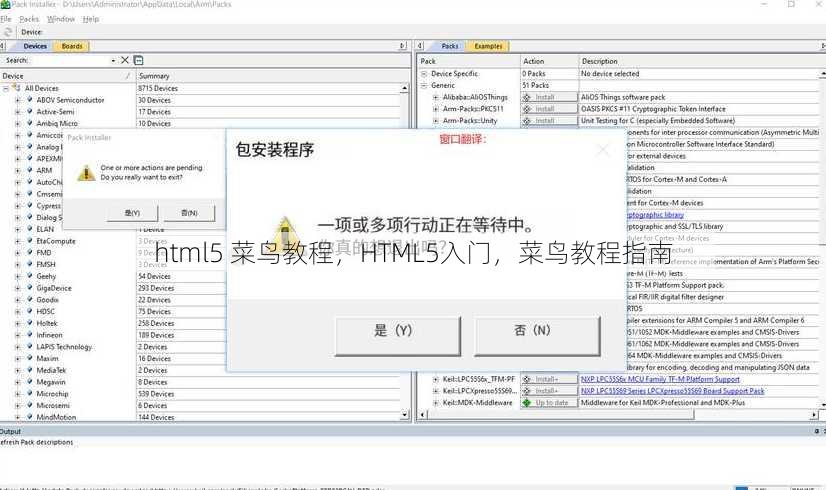The image size is (826, 490).
Task: Expand the Maxim vendor node
Action: (17, 358)
